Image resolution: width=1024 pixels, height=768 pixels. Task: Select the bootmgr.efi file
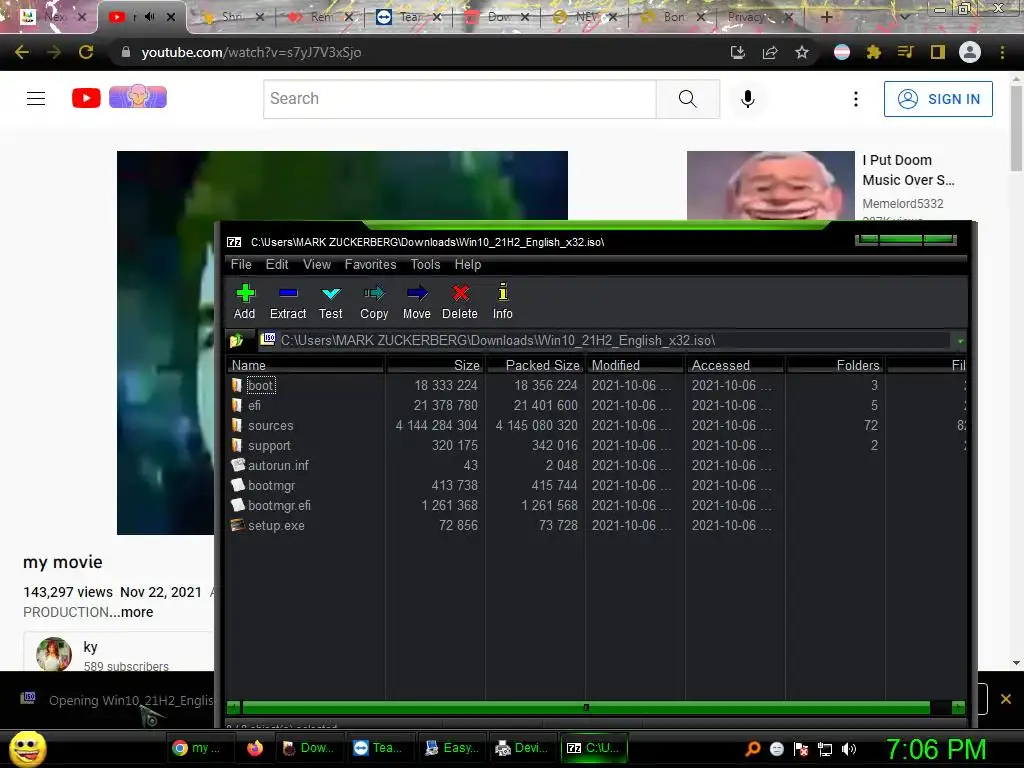(279, 505)
